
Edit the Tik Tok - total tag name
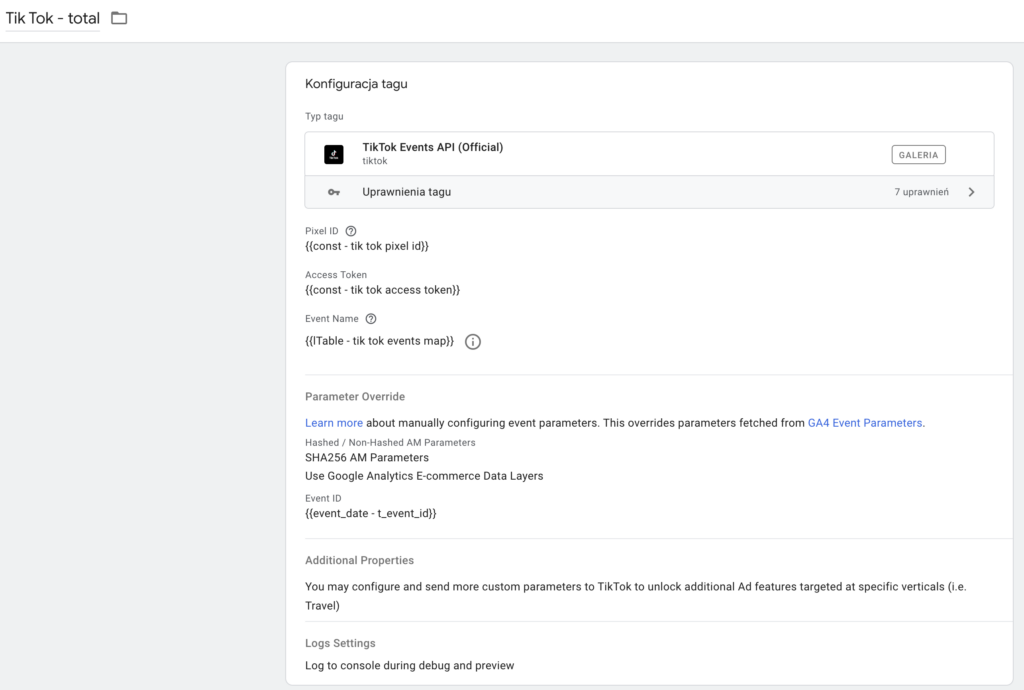(53, 18)
